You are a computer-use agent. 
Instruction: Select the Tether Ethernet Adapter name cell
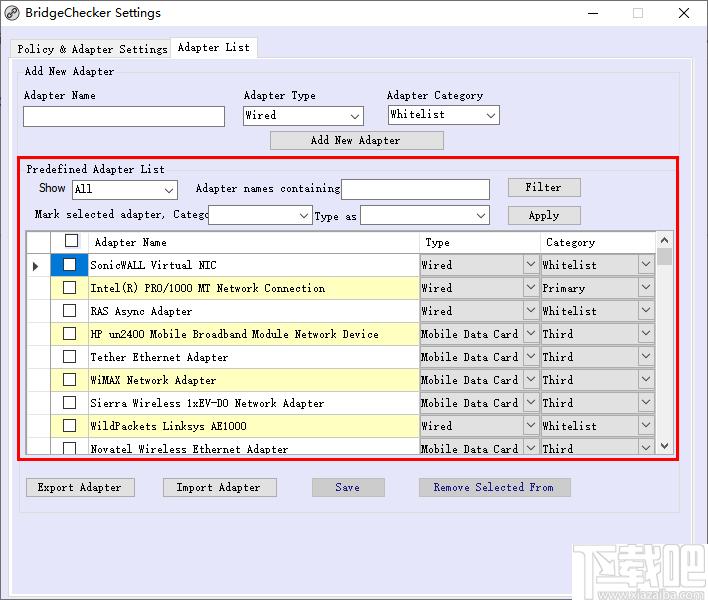254,357
